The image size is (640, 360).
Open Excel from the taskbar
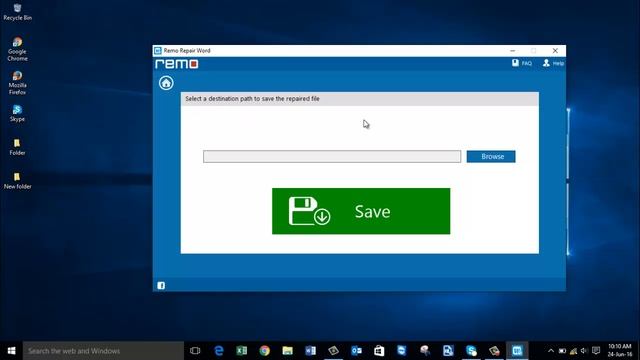pyautogui.click(x=242, y=351)
